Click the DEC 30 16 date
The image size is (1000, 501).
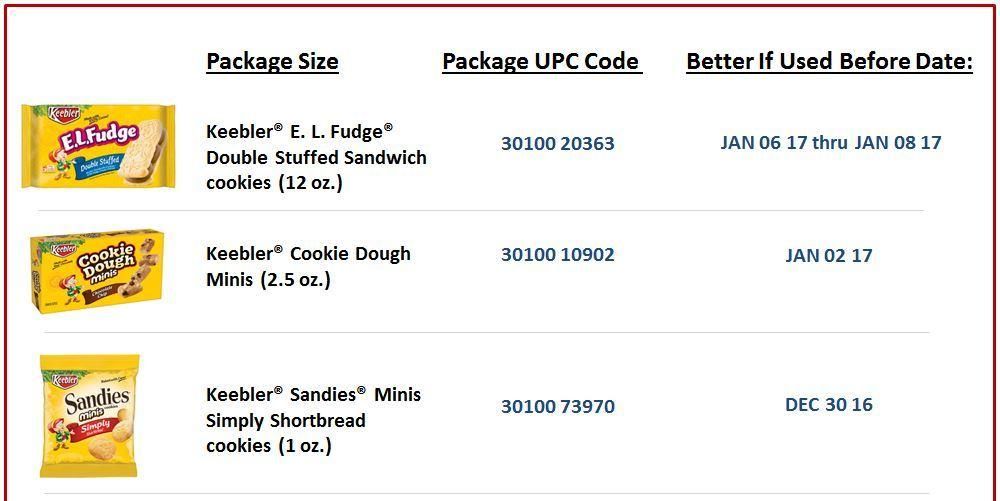pyautogui.click(x=828, y=405)
